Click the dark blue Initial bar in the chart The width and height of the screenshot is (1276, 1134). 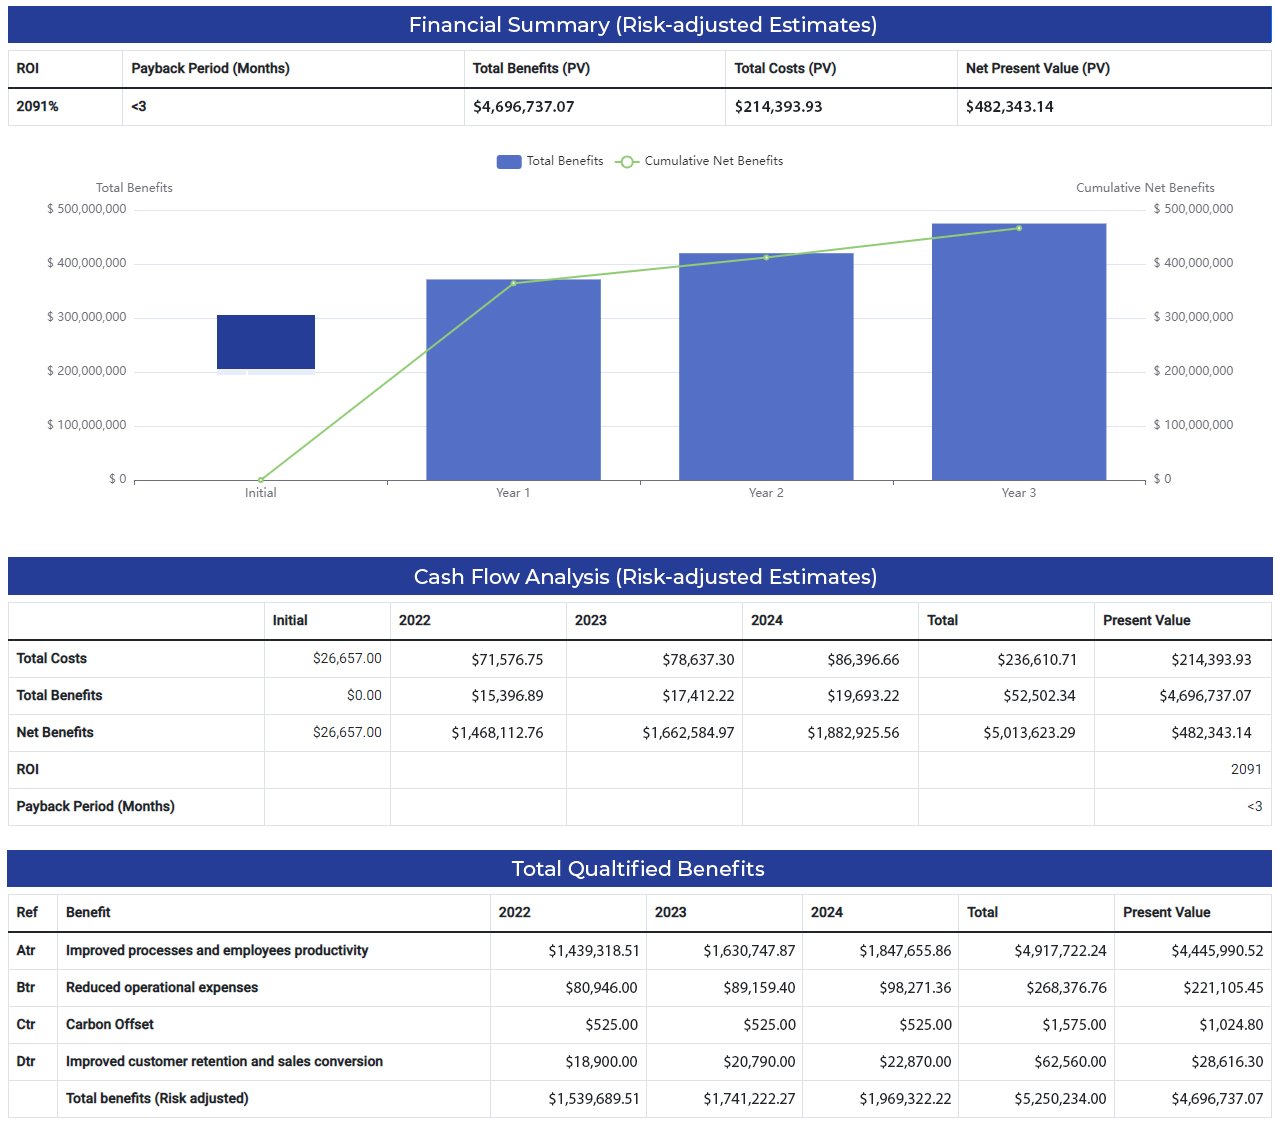point(266,342)
